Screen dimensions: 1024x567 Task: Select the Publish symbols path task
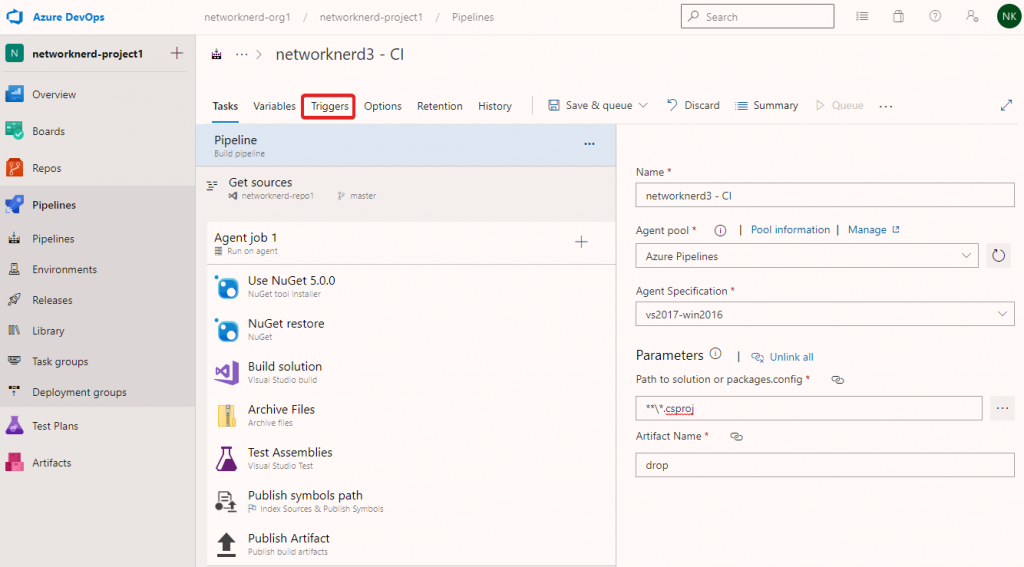pos(411,502)
